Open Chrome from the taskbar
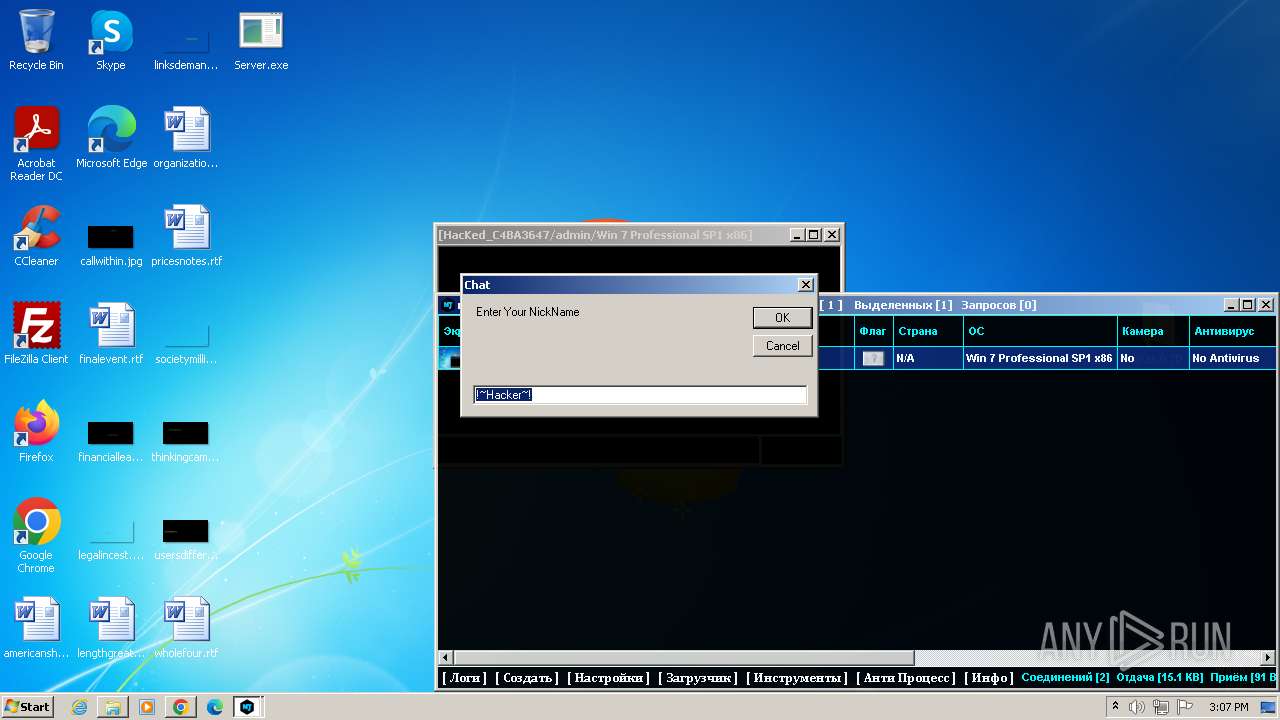The image size is (1280, 720). (x=181, y=707)
